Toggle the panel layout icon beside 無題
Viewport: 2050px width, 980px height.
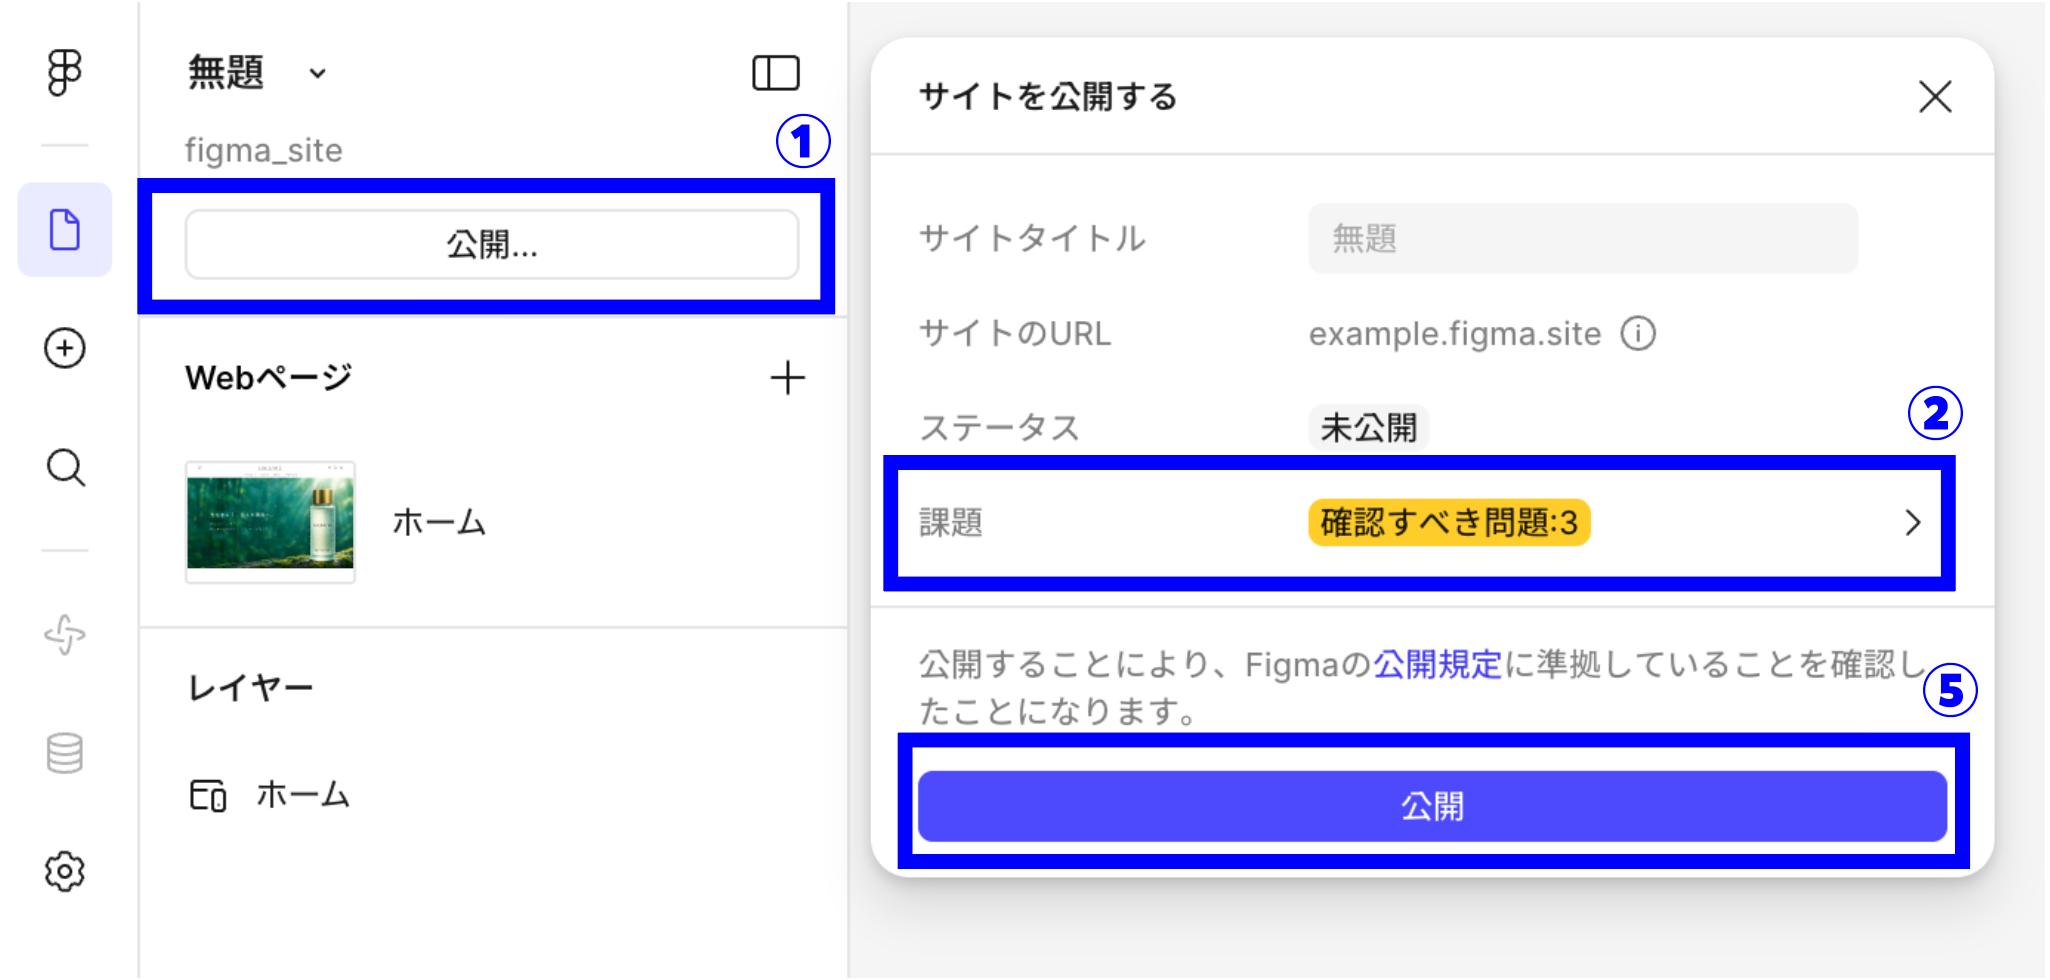pyautogui.click(x=776, y=71)
